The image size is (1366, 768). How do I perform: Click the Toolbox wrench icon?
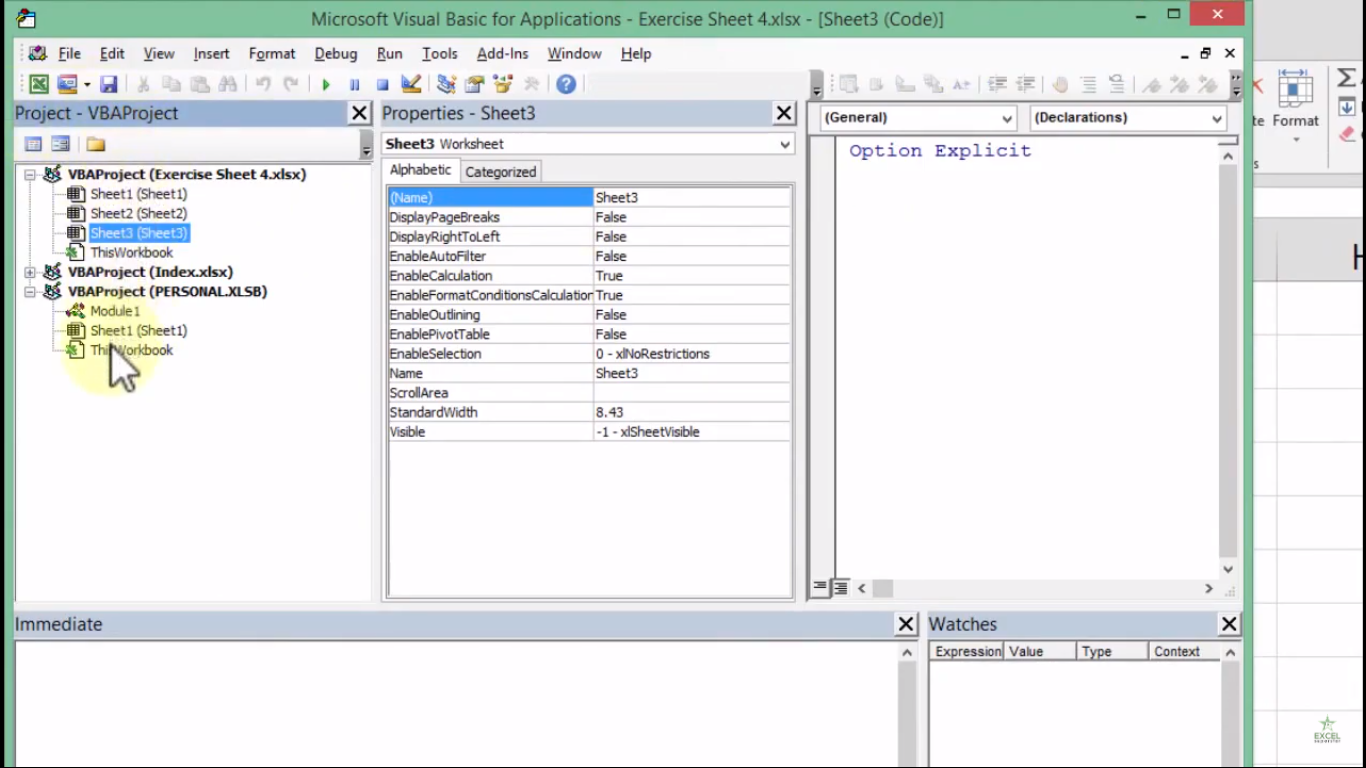tap(531, 85)
